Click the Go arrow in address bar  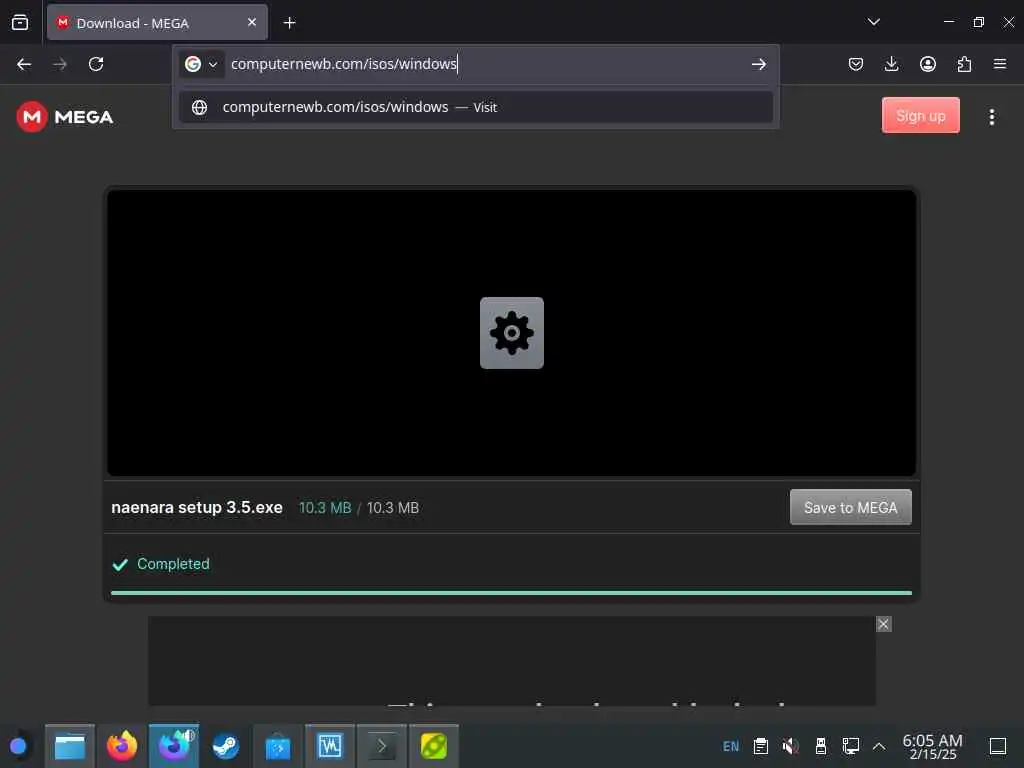click(759, 64)
